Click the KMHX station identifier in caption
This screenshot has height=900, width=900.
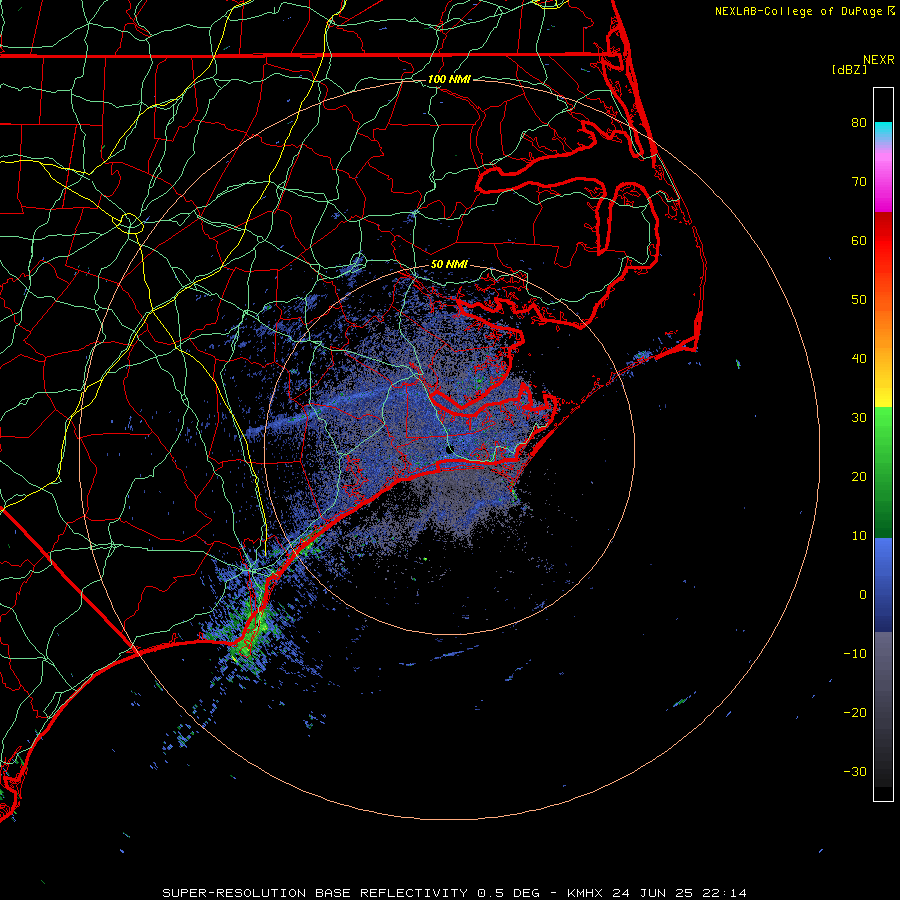(584, 893)
